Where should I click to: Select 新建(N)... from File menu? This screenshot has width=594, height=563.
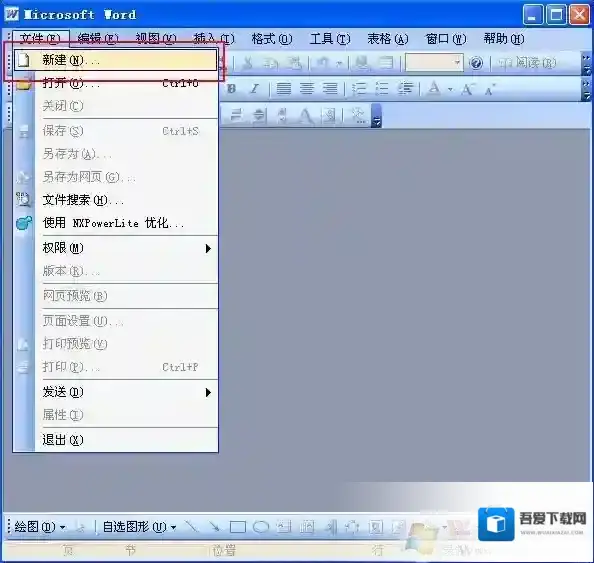click(x=116, y=60)
